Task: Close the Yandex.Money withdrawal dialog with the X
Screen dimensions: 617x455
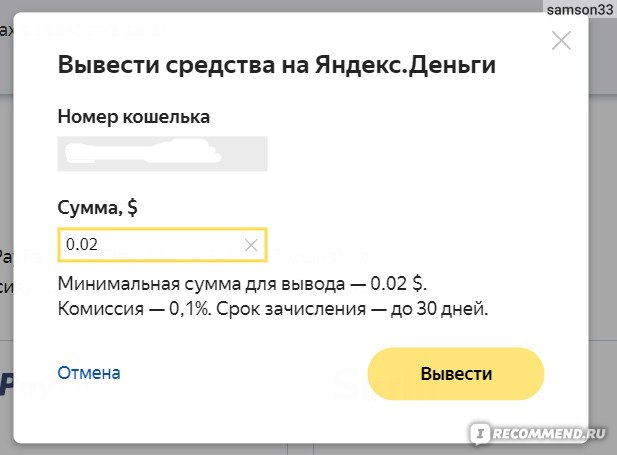Action: click(561, 41)
